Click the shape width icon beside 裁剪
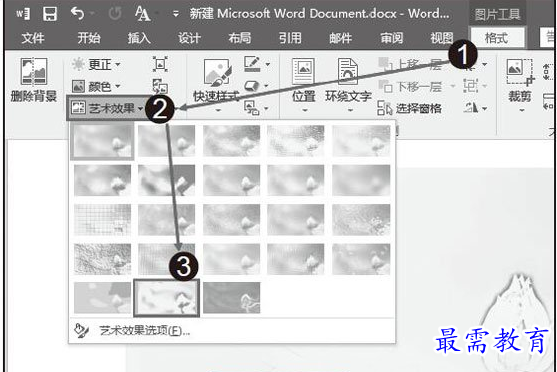The width and height of the screenshot is (557, 372). click(548, 101)
